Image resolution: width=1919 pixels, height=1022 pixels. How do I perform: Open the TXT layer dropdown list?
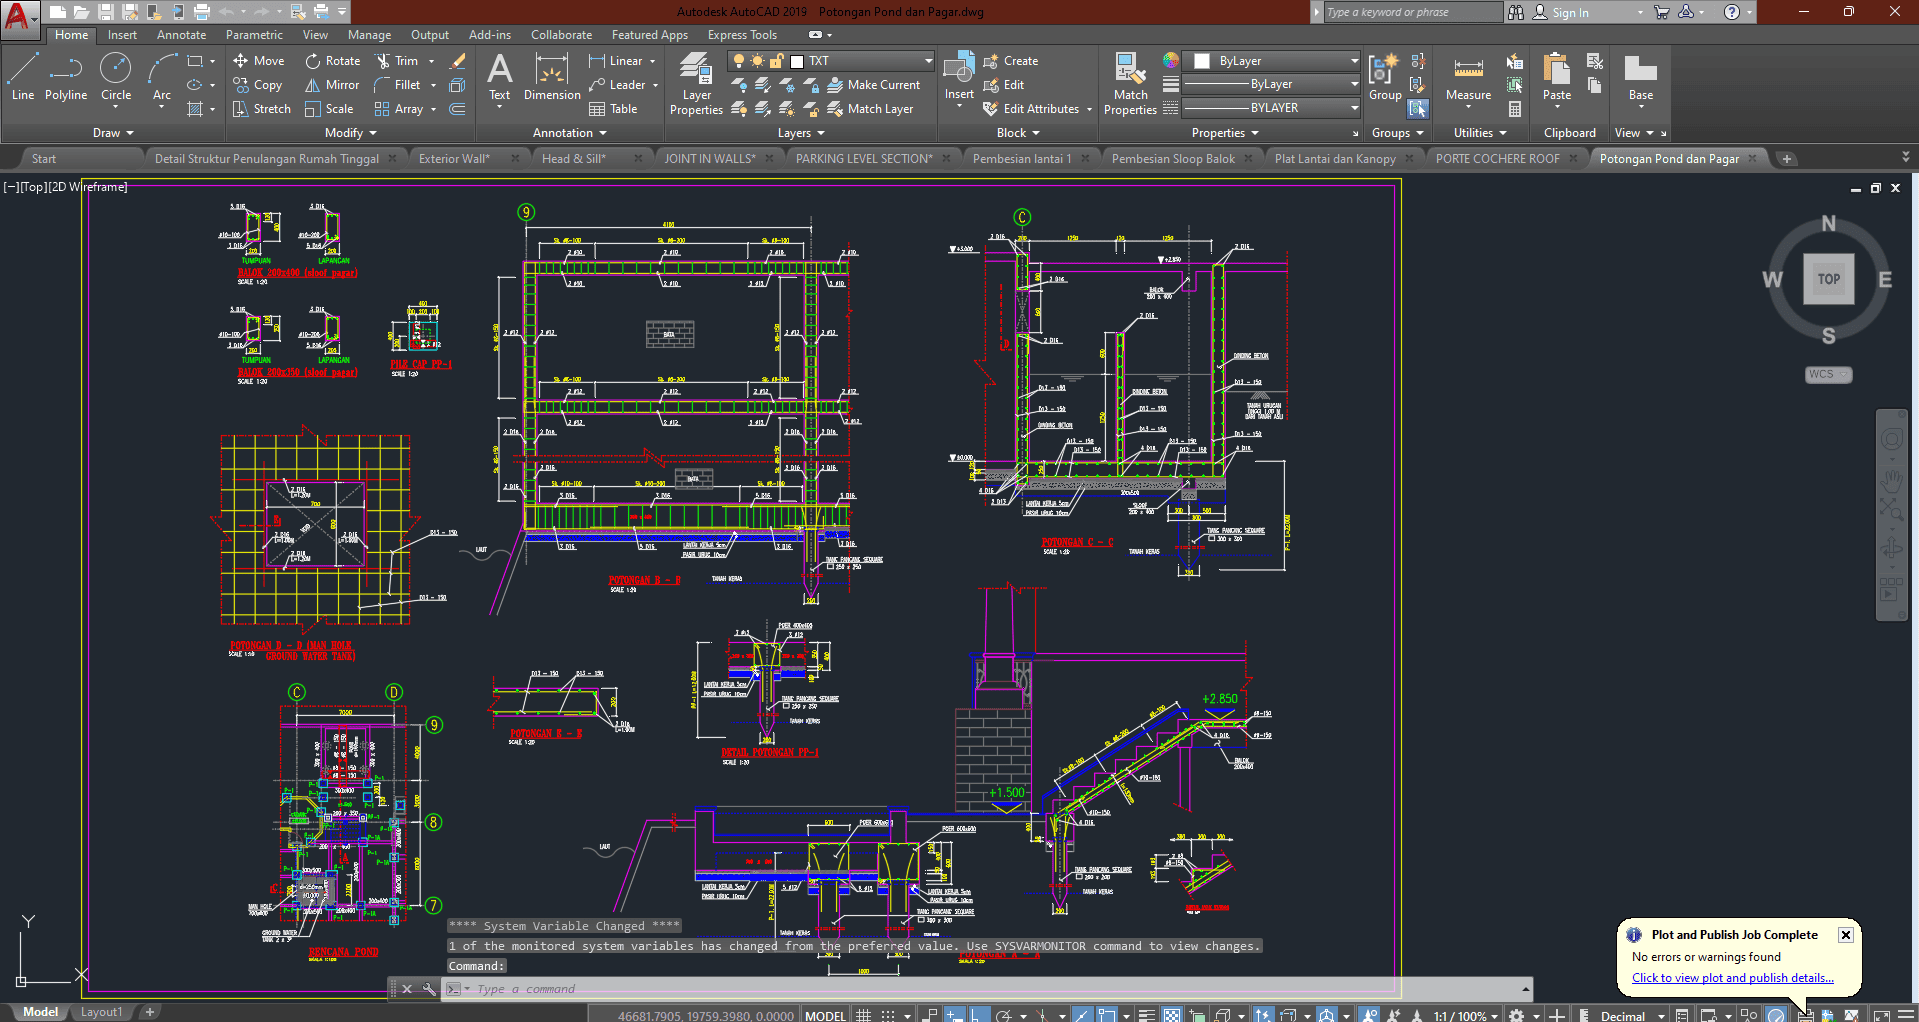click(927, 61)
